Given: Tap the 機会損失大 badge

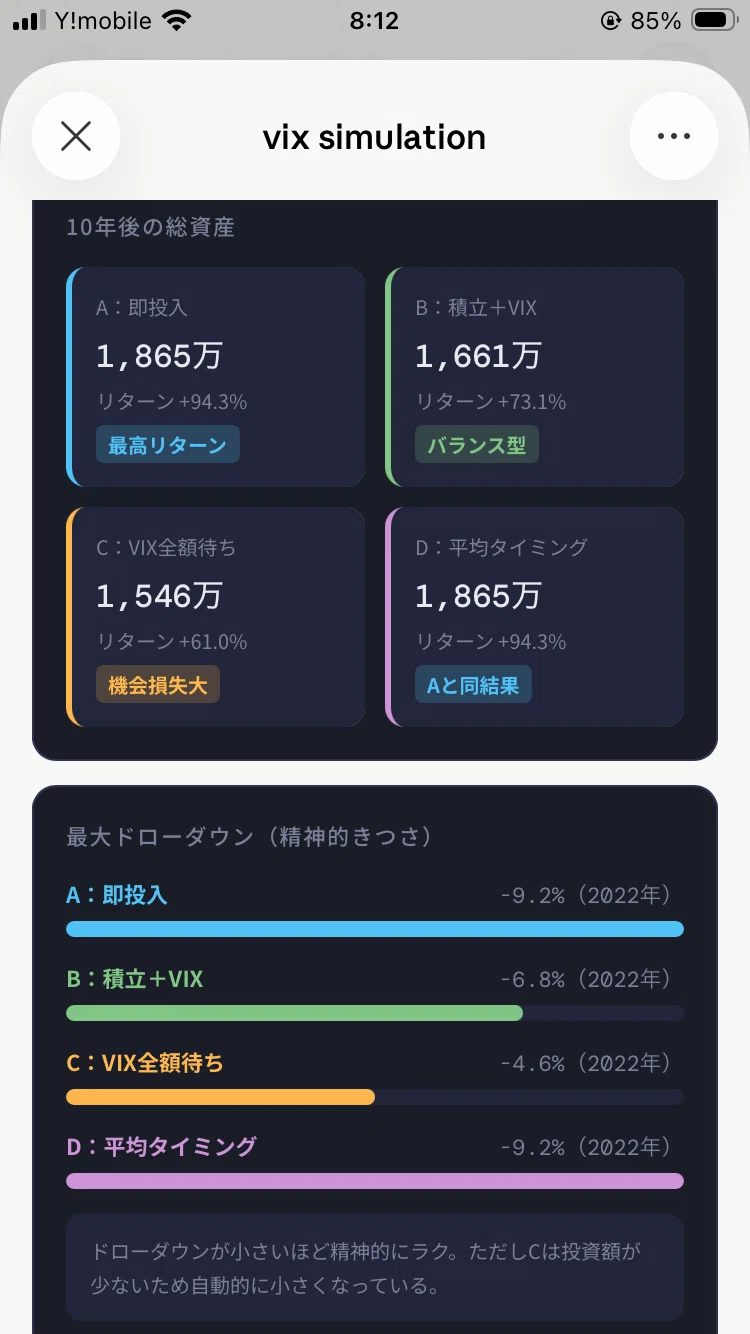Looking at the screenshot, I should [158, 685].
